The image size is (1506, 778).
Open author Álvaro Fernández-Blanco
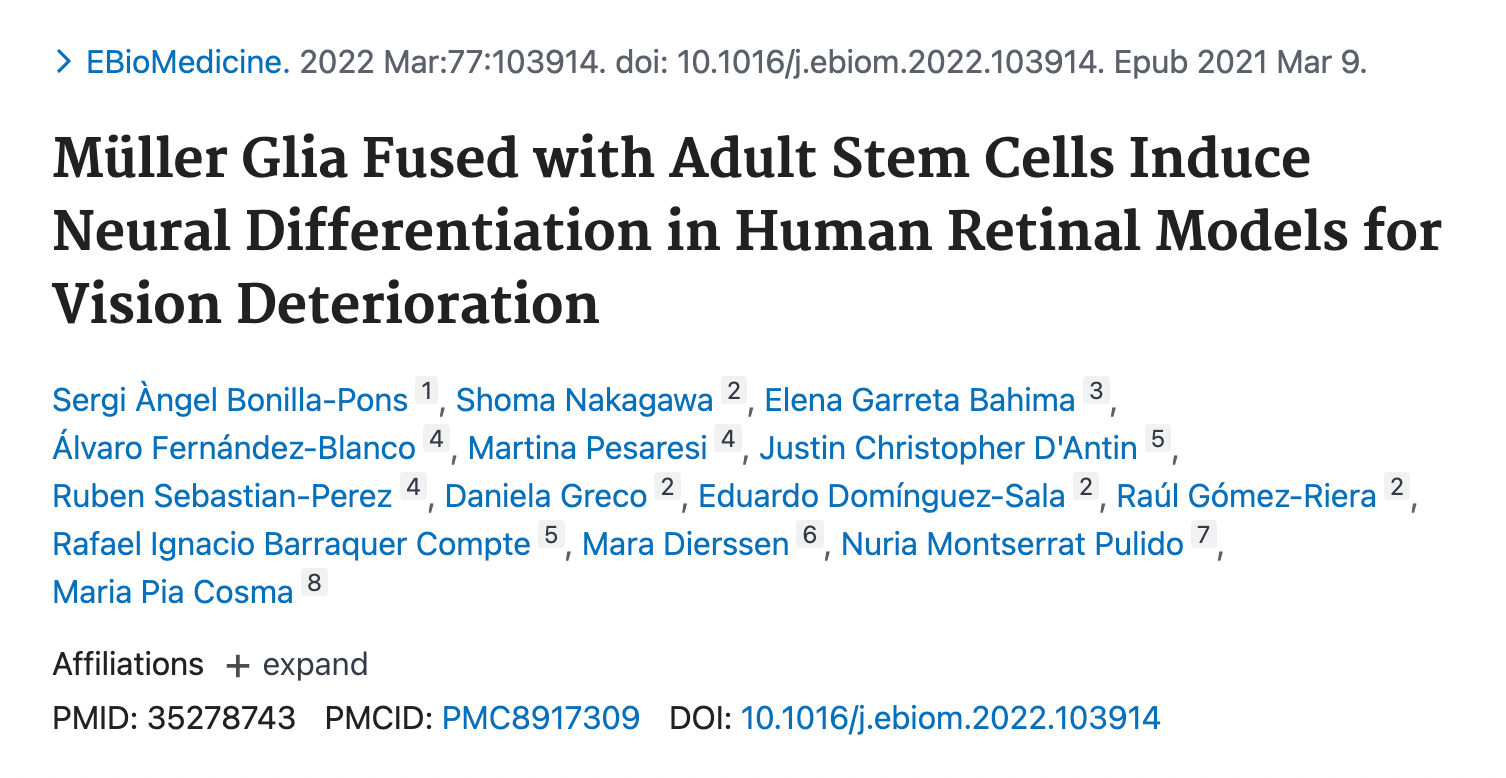tap(233, 448)
